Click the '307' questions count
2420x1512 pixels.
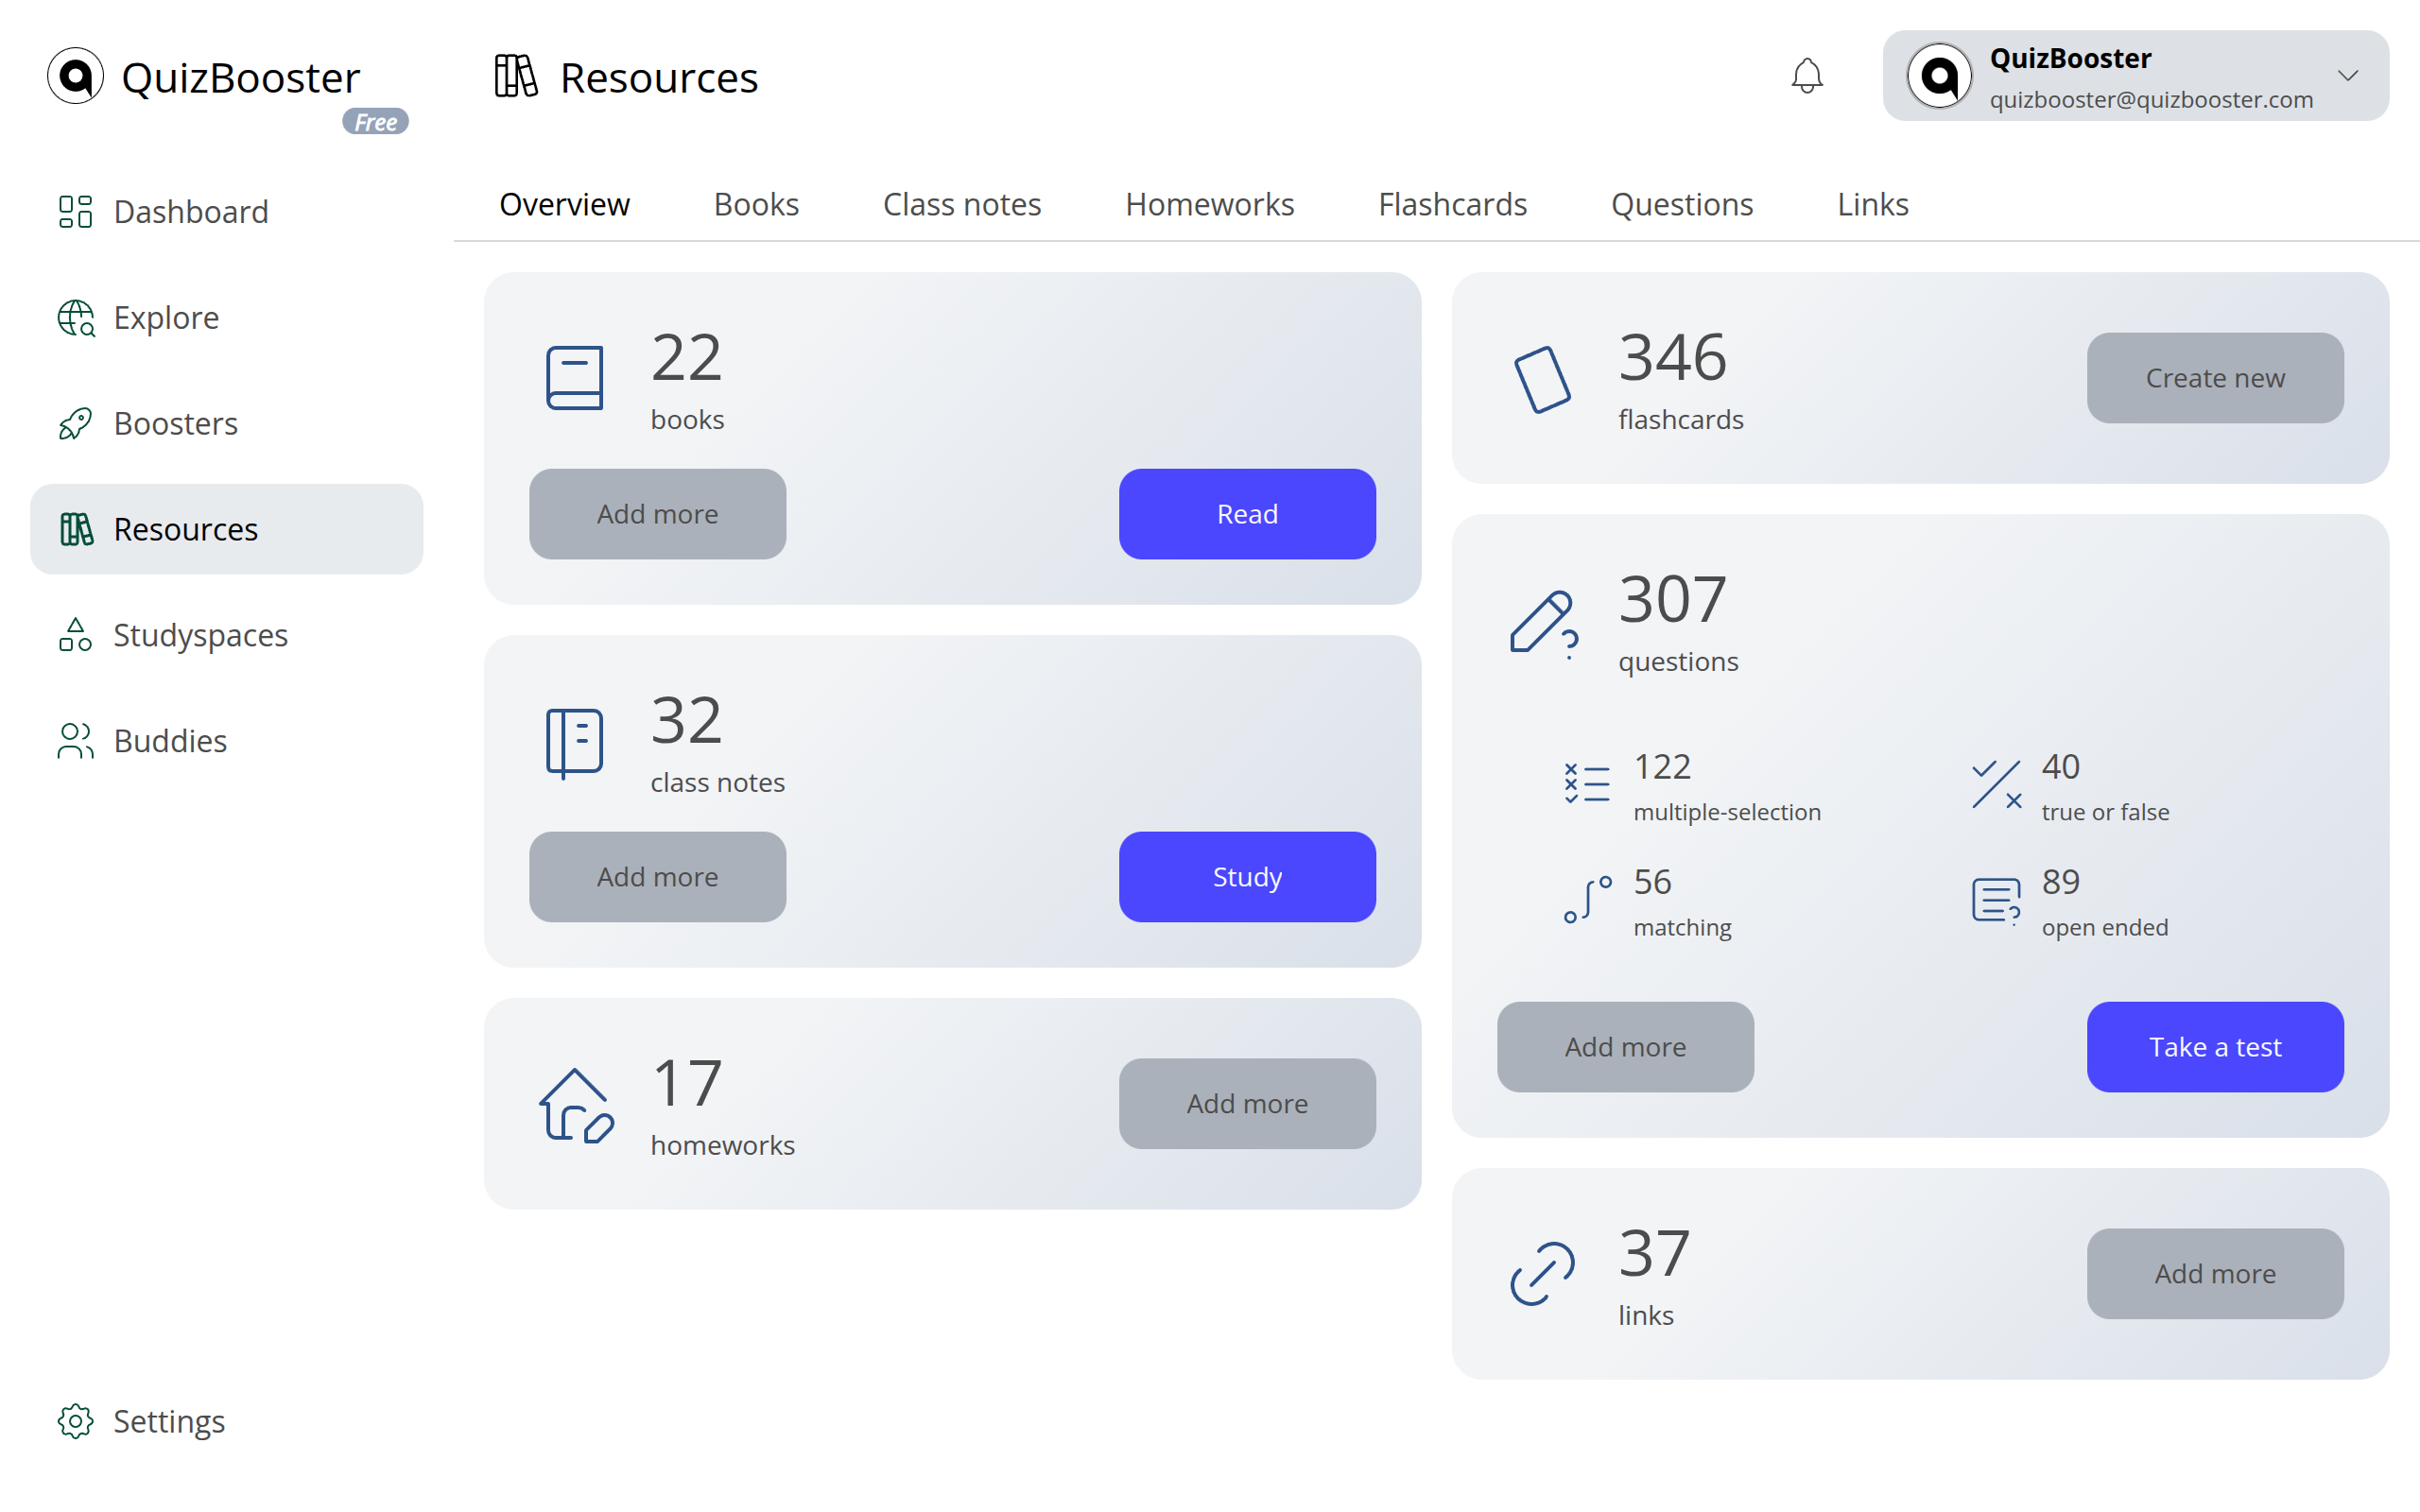point(1672,599)
